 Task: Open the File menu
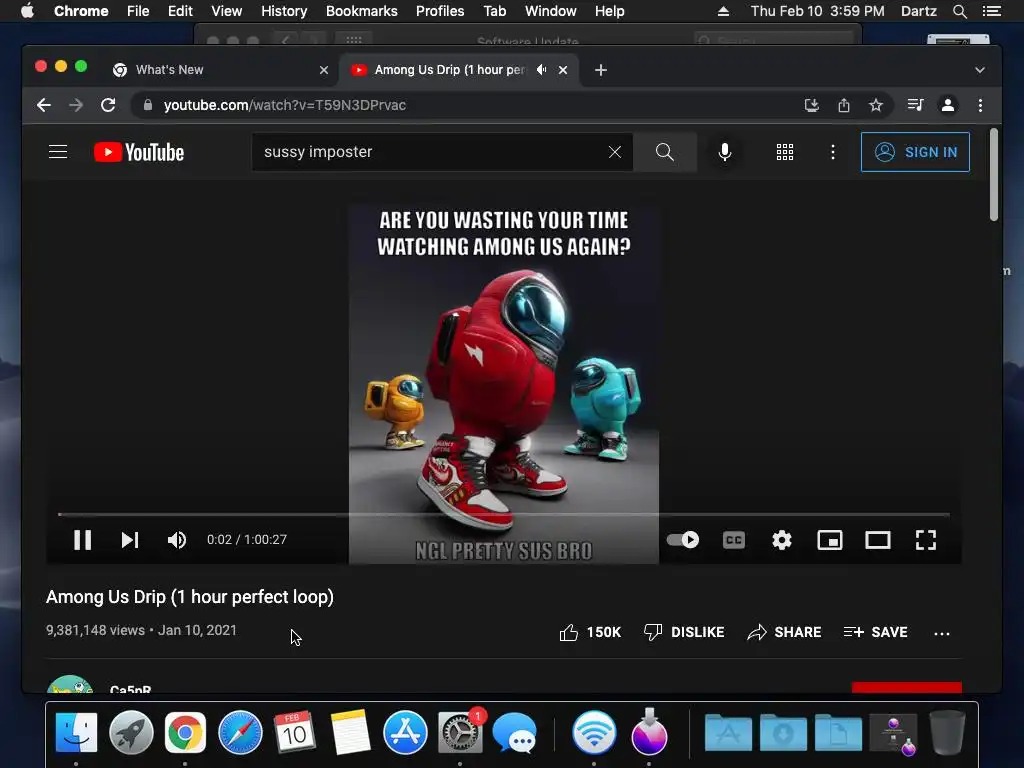138,11
